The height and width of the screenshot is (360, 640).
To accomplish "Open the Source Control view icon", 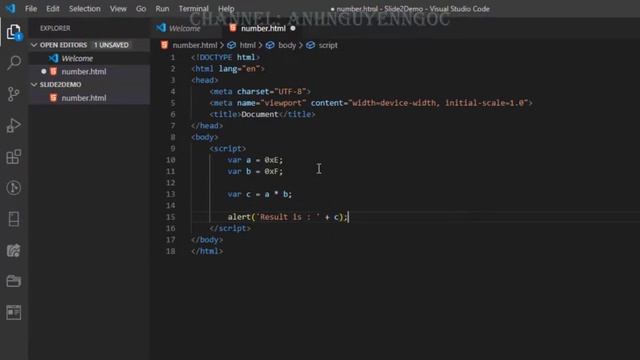I will [x=13, y=94].
